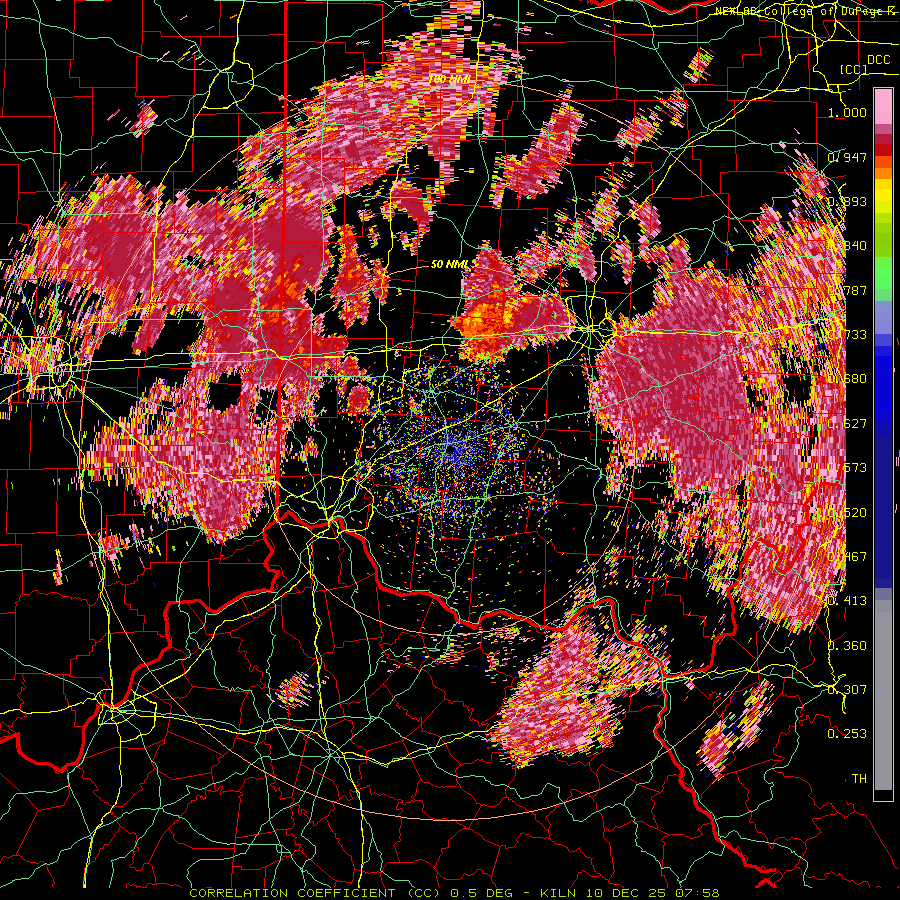Click the 100 NMI range ring label
This screenshot has width=900, height=900.
[x=450, y=78]
